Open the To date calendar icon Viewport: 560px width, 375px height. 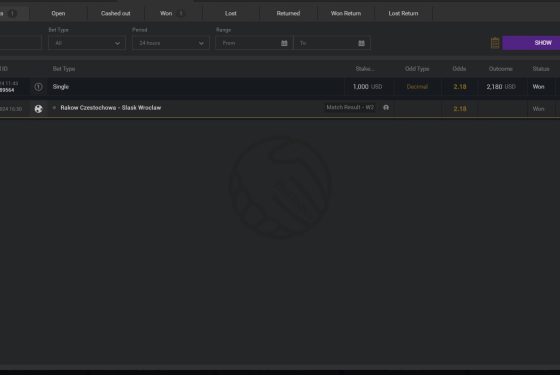[x=361, y=43]
